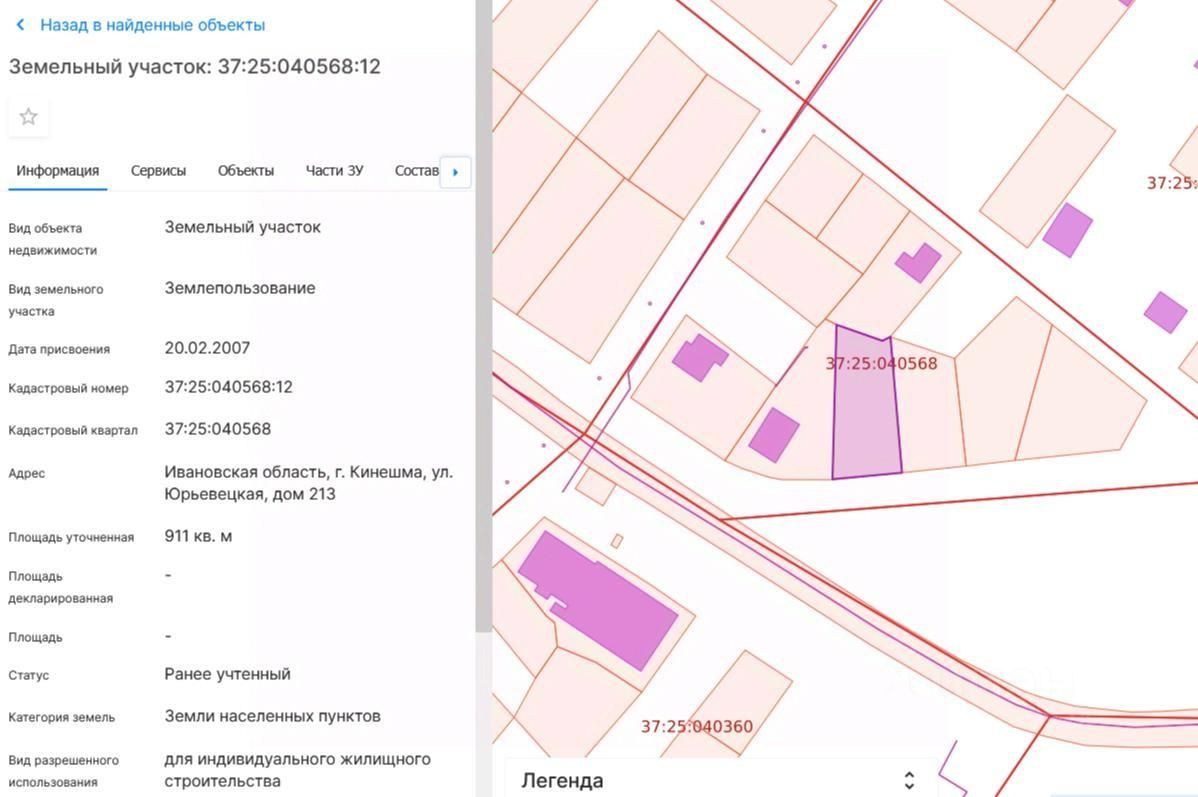Image resolution: width=1198 pixels, height=797 pixels.
Task: Click the 'Вид разрешенного использования' label
Action: 63,771
